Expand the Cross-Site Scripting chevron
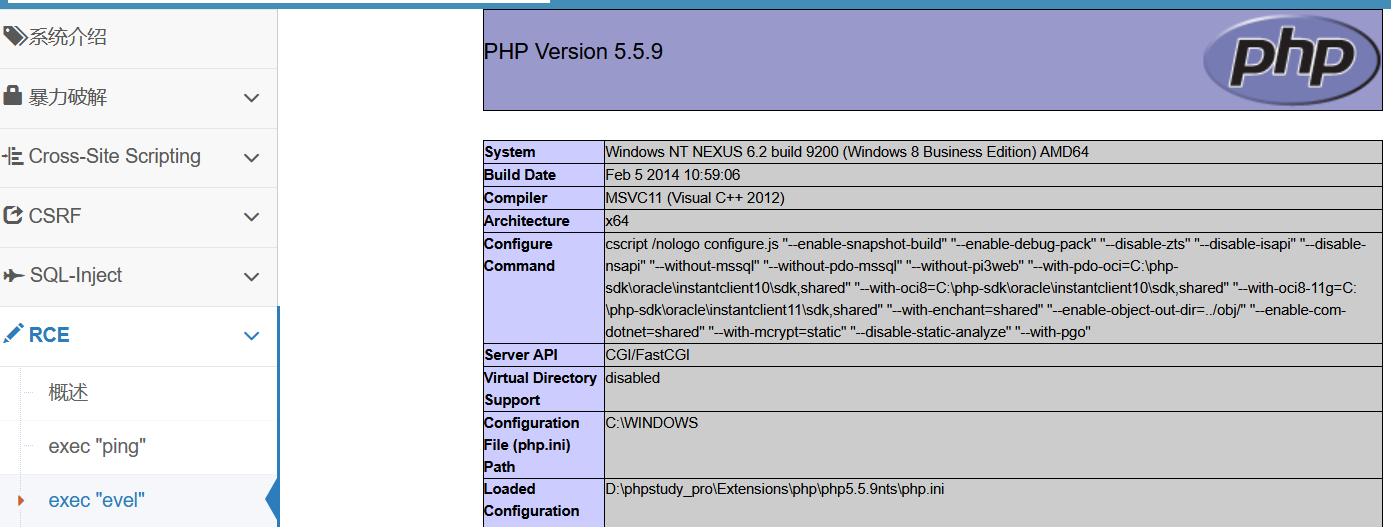The height and width of the screenshot is (527, 1391). [251, 158]
